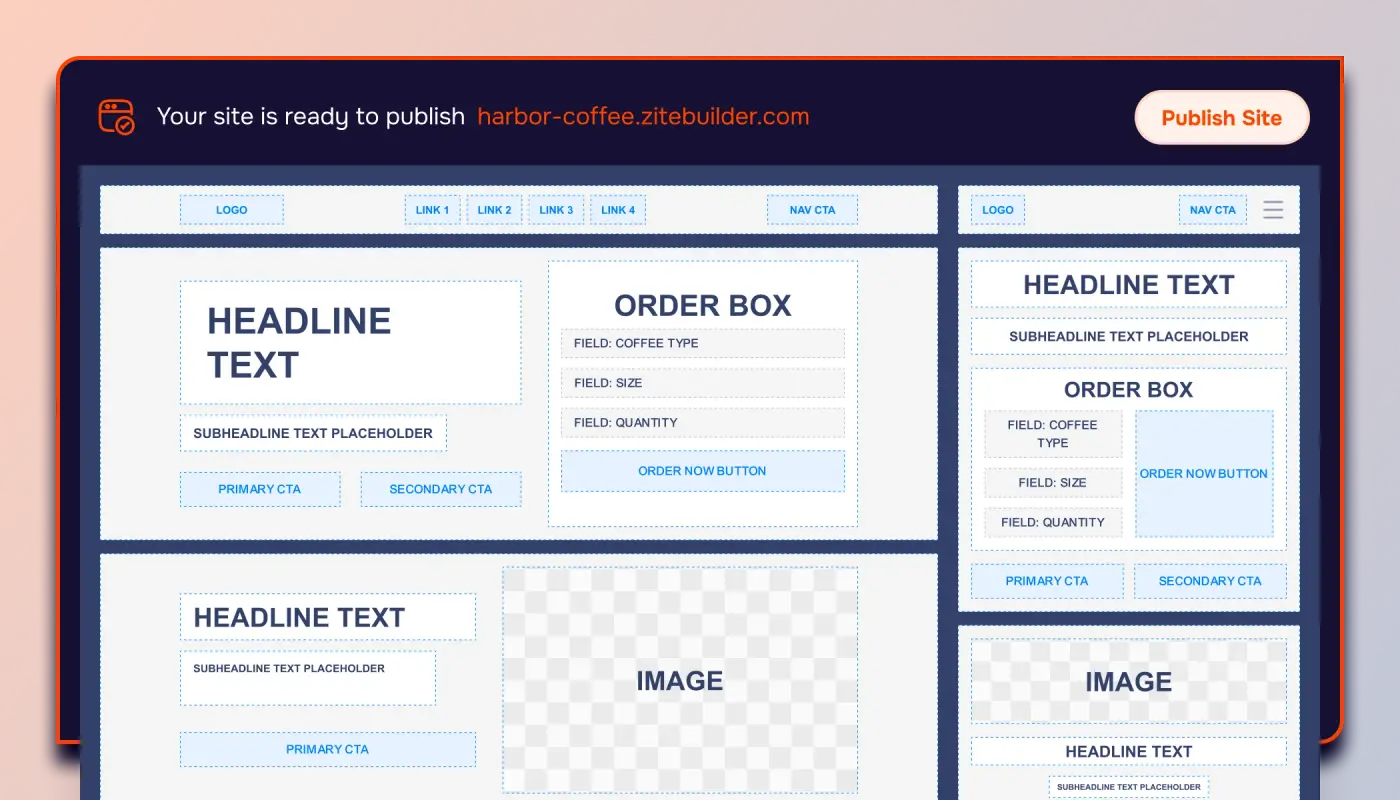Screen dimensions: 1400x800
Task: Click the desktop FIELD: SIZE input
Action: pos(703,383)
